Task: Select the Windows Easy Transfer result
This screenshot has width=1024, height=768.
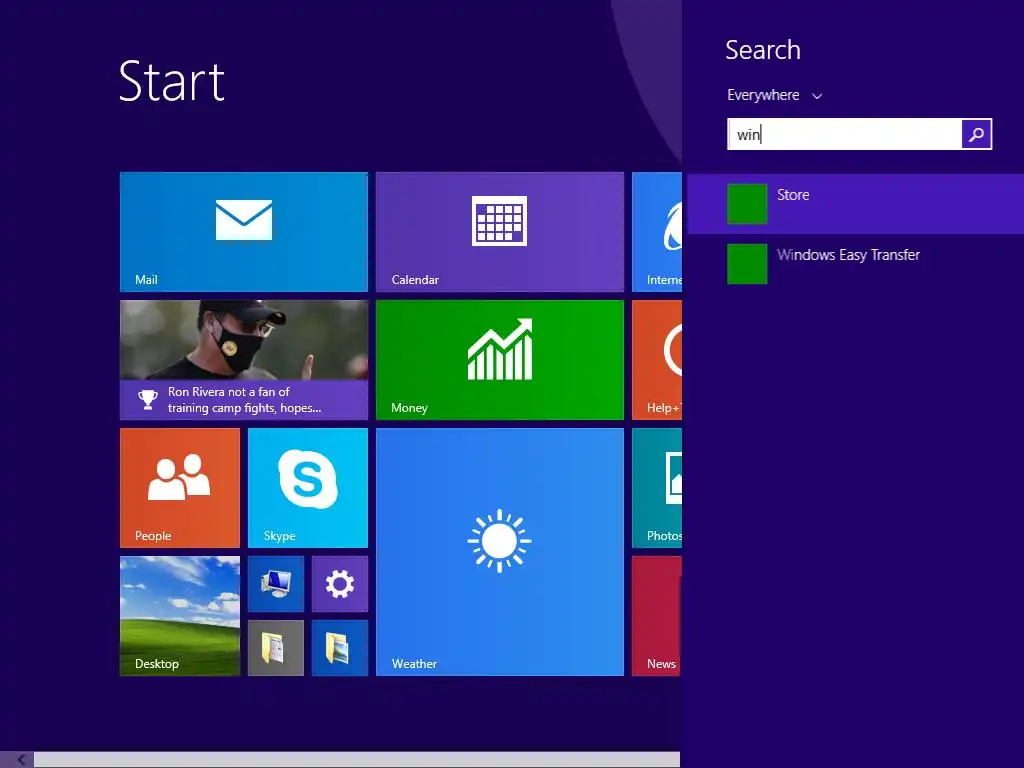Action: (x=856, y=264)
